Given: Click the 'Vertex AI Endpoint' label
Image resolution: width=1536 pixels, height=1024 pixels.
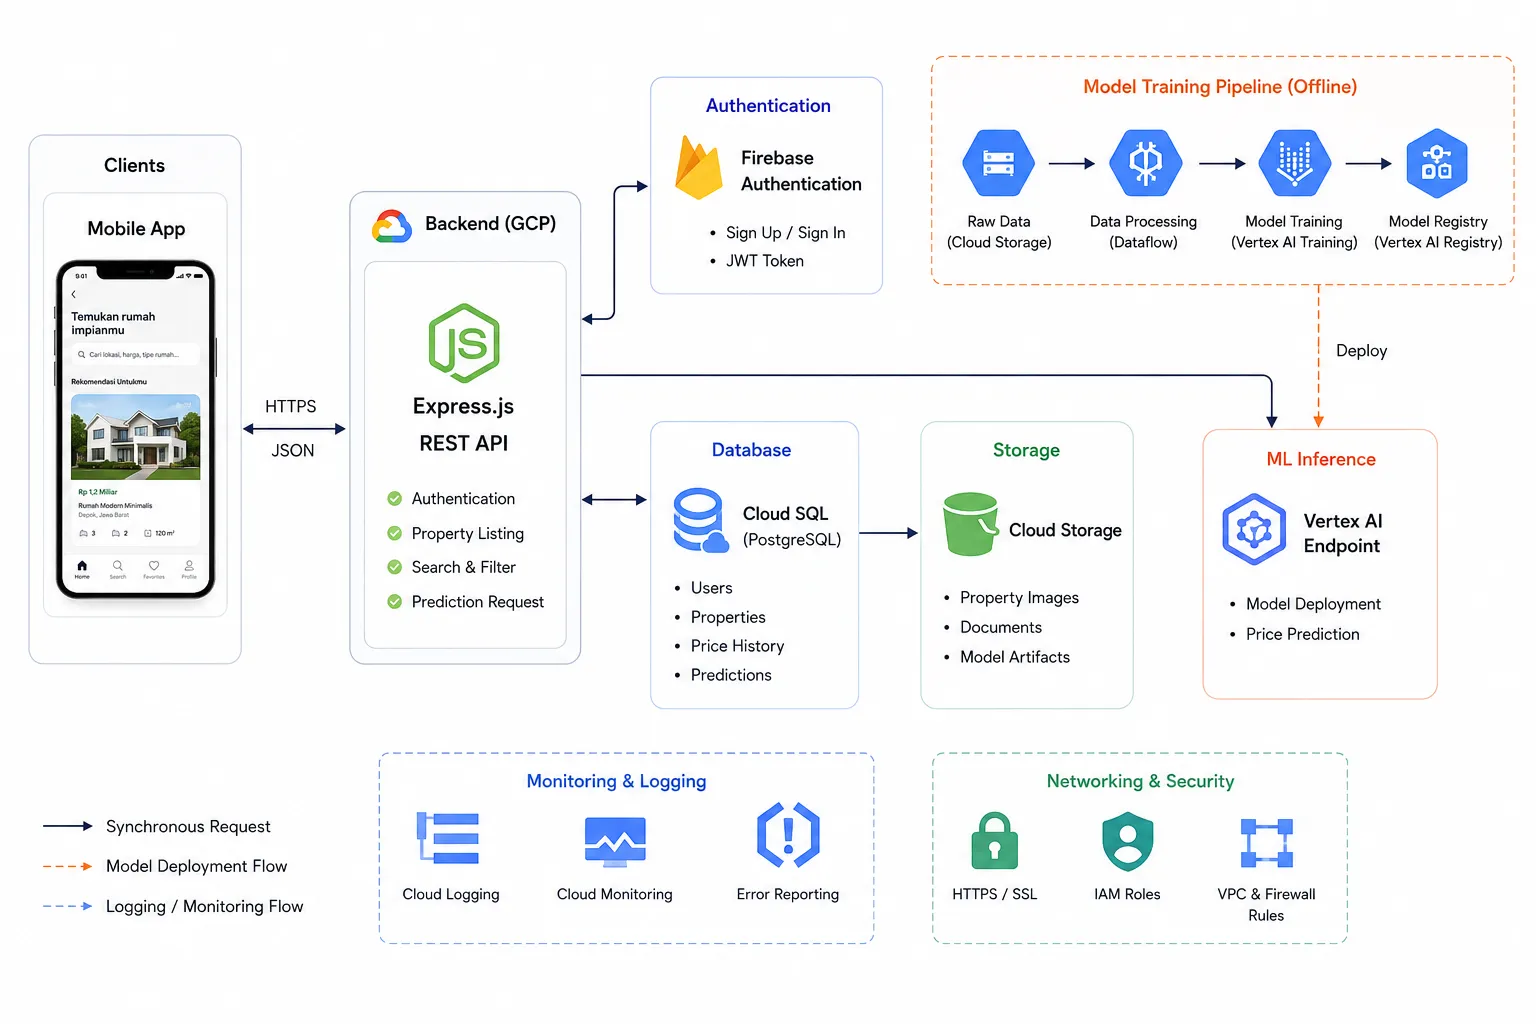Looking at the screenshot, I should tap(1343, 533).
